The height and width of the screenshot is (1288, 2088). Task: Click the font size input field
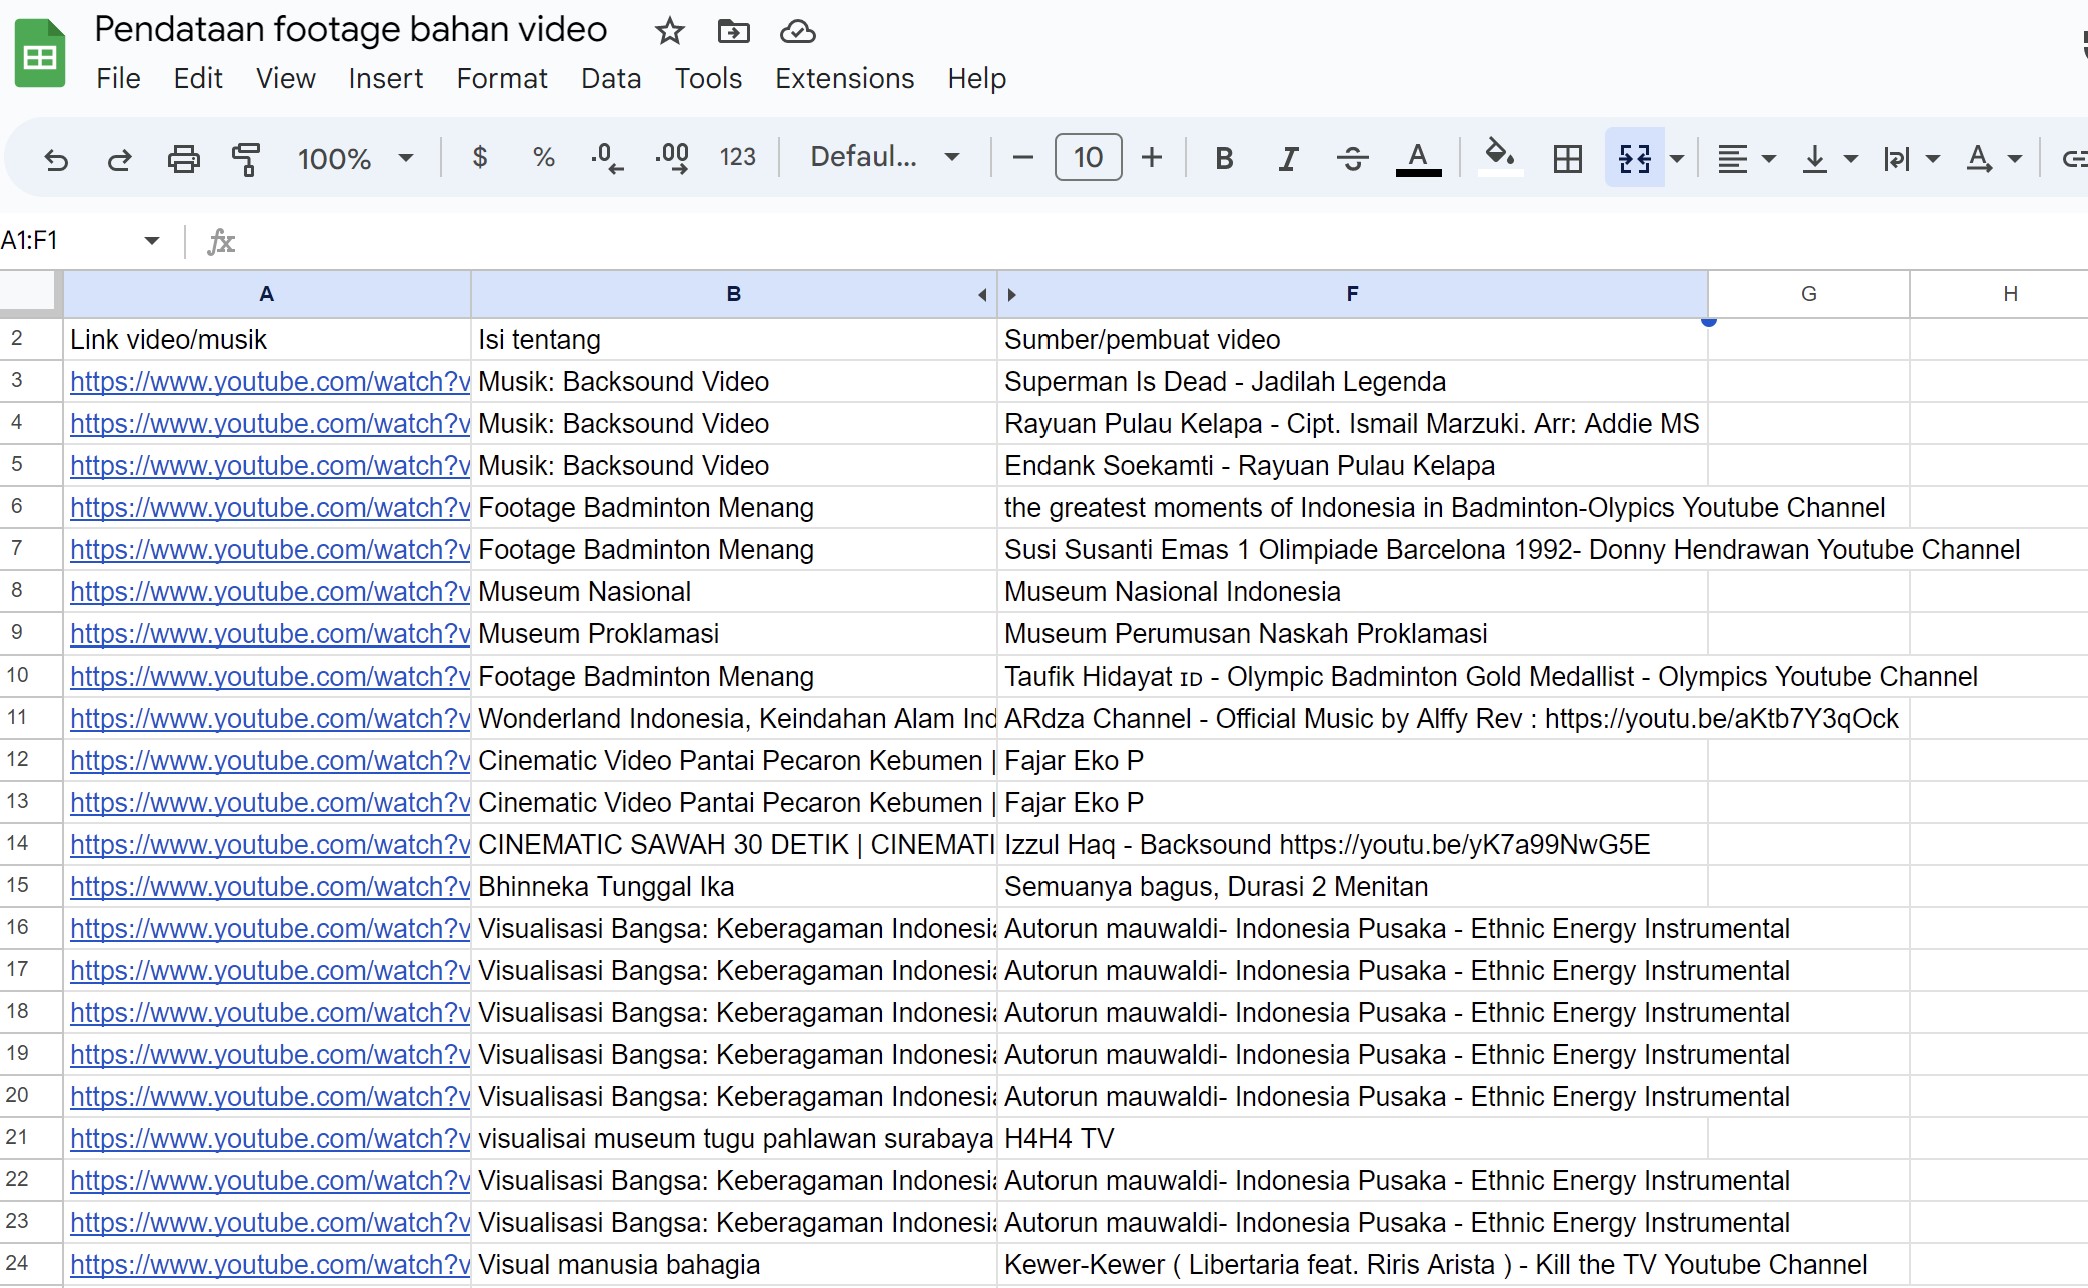[x=1088, y=158]
